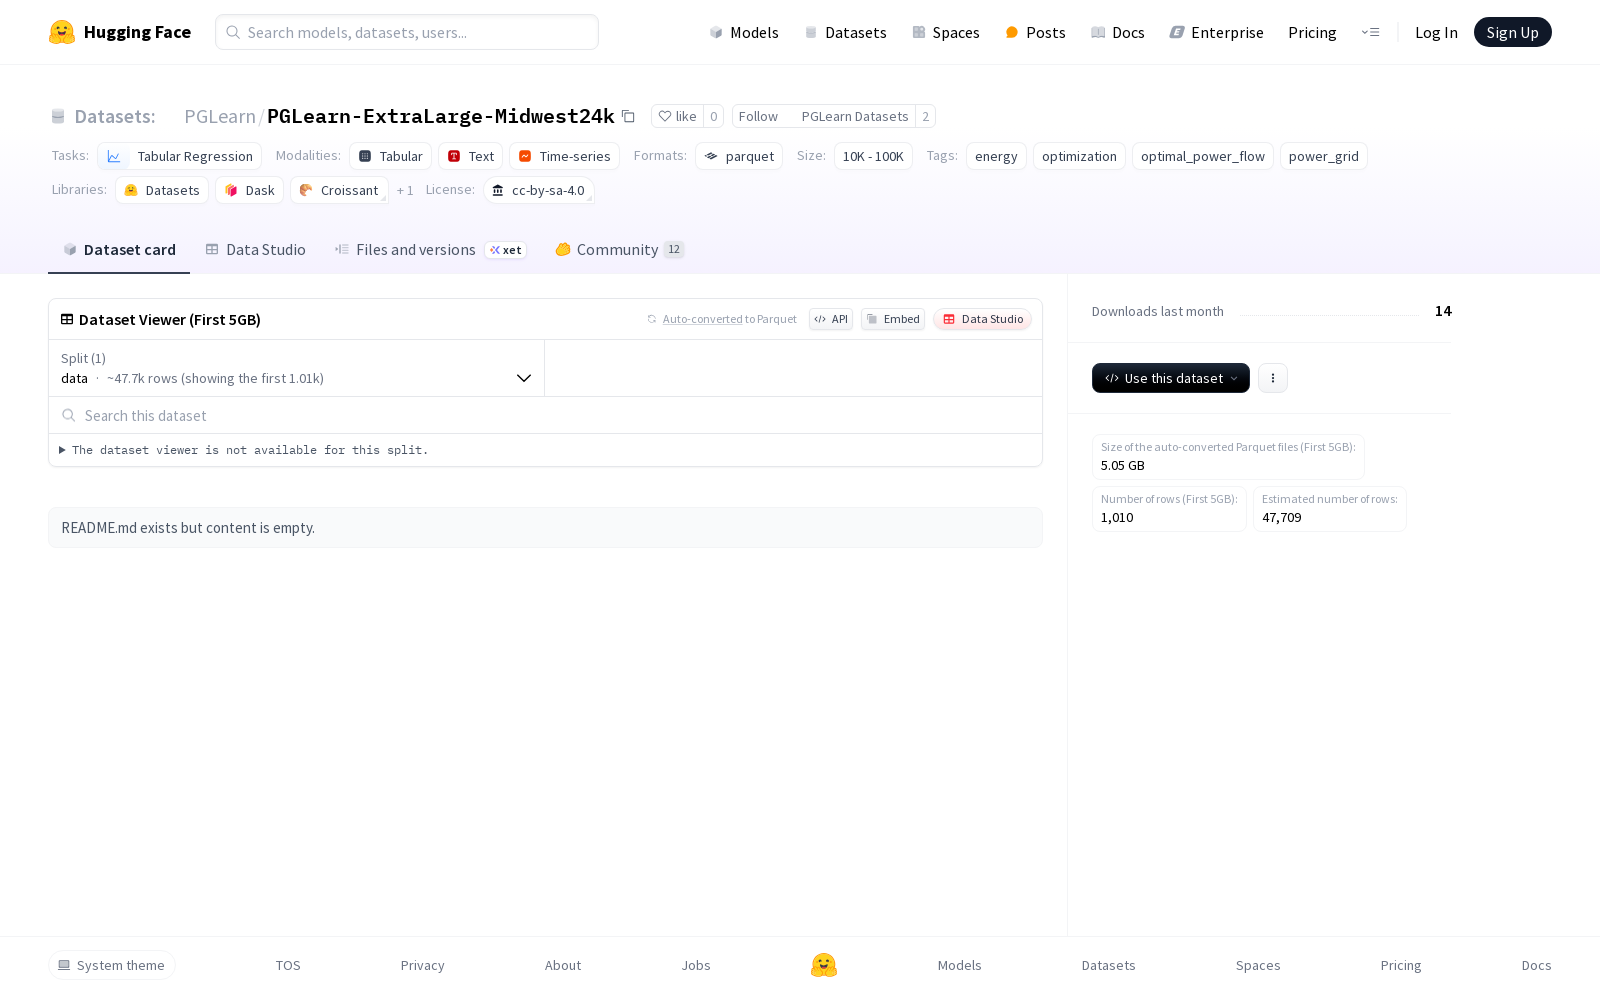This screenshot has width=1600, height=1000.
Task: Expand the Split data dropdown
Action: pos(297,368)
